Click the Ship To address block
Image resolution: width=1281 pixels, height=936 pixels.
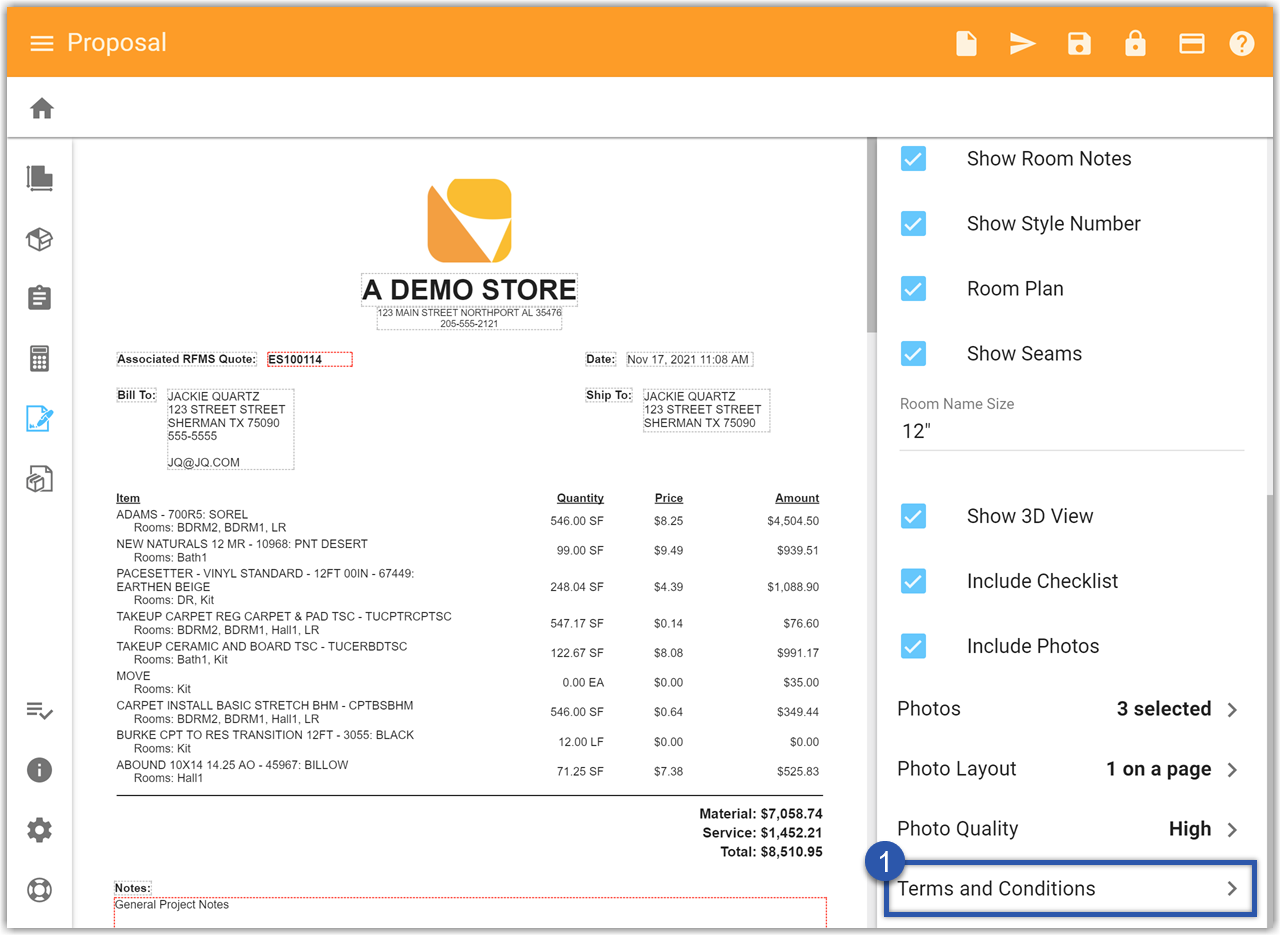point(705,410)
